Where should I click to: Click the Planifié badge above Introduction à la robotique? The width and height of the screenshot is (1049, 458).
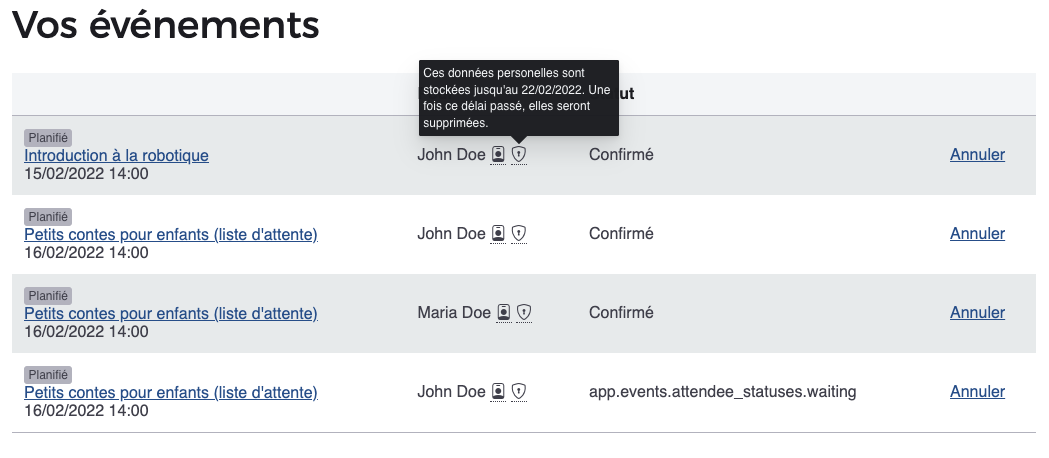48,137
